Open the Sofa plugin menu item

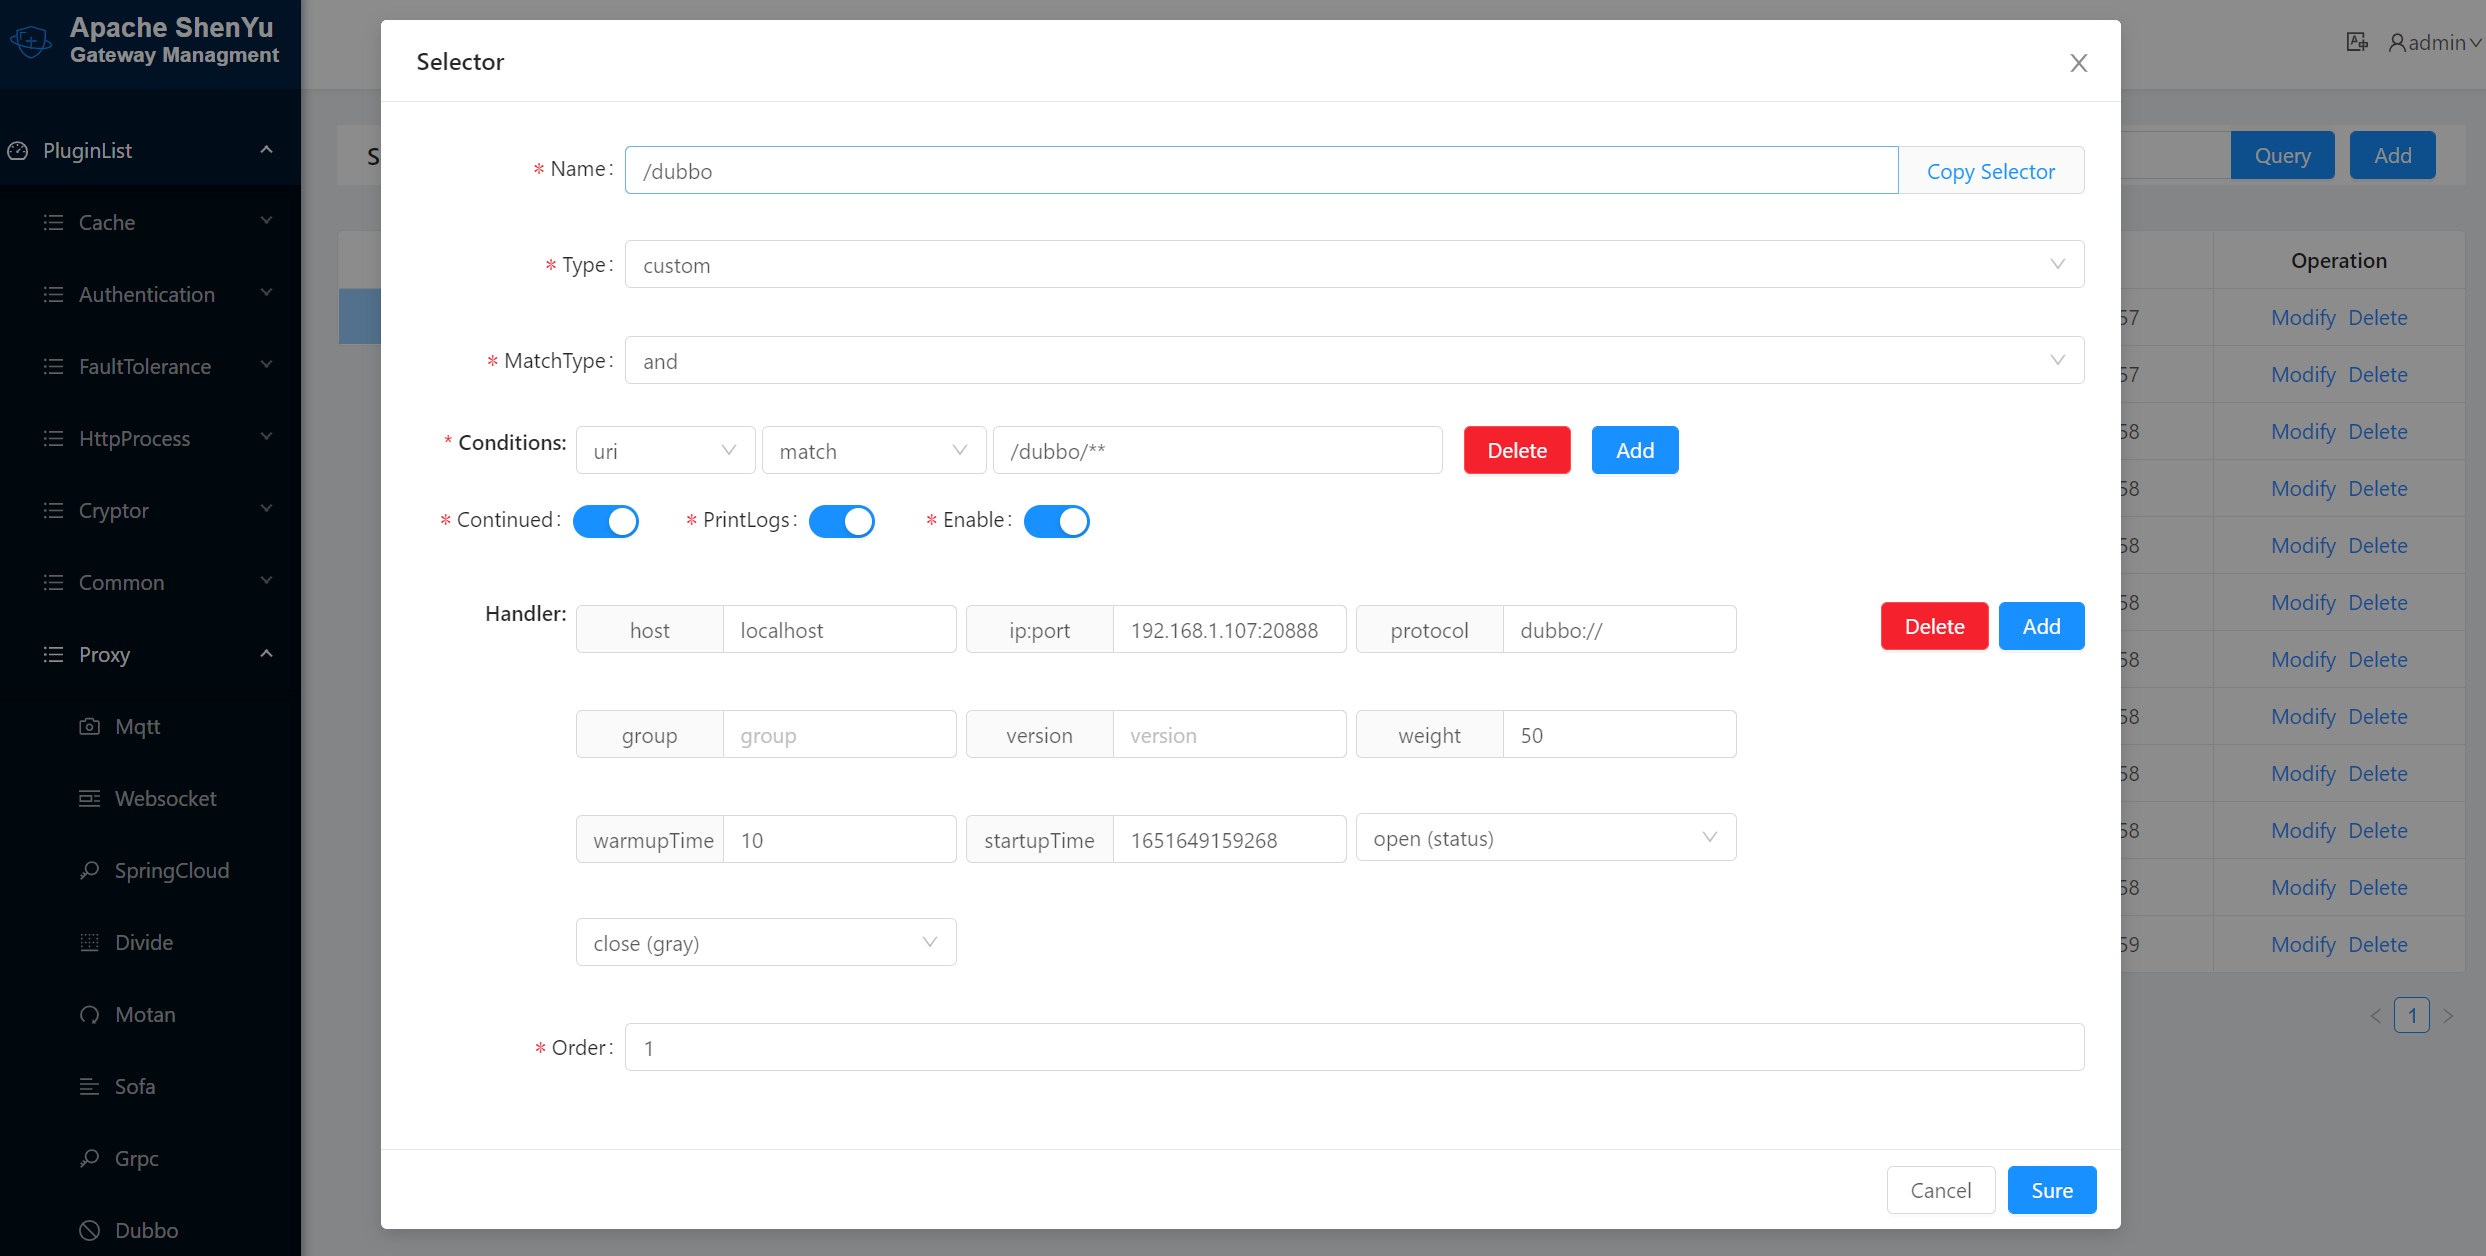[x=135, y=1086]
